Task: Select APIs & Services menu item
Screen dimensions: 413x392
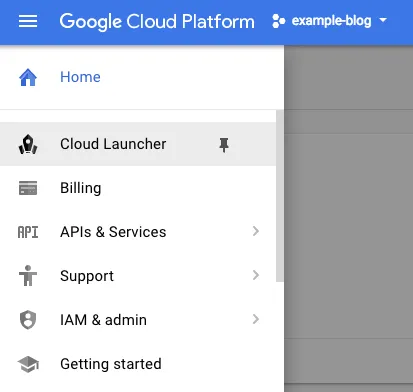Action: [x=138, y=232]
